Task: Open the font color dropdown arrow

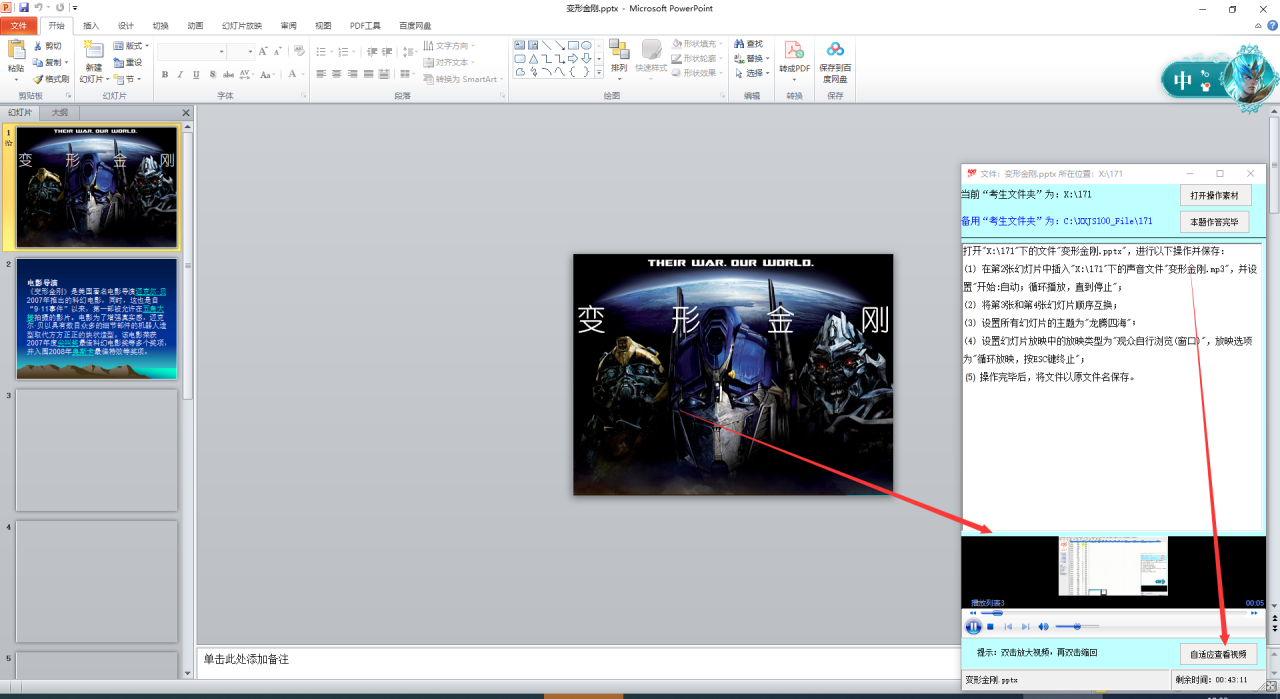Action: pyautogui.click(x=303, y=74)
